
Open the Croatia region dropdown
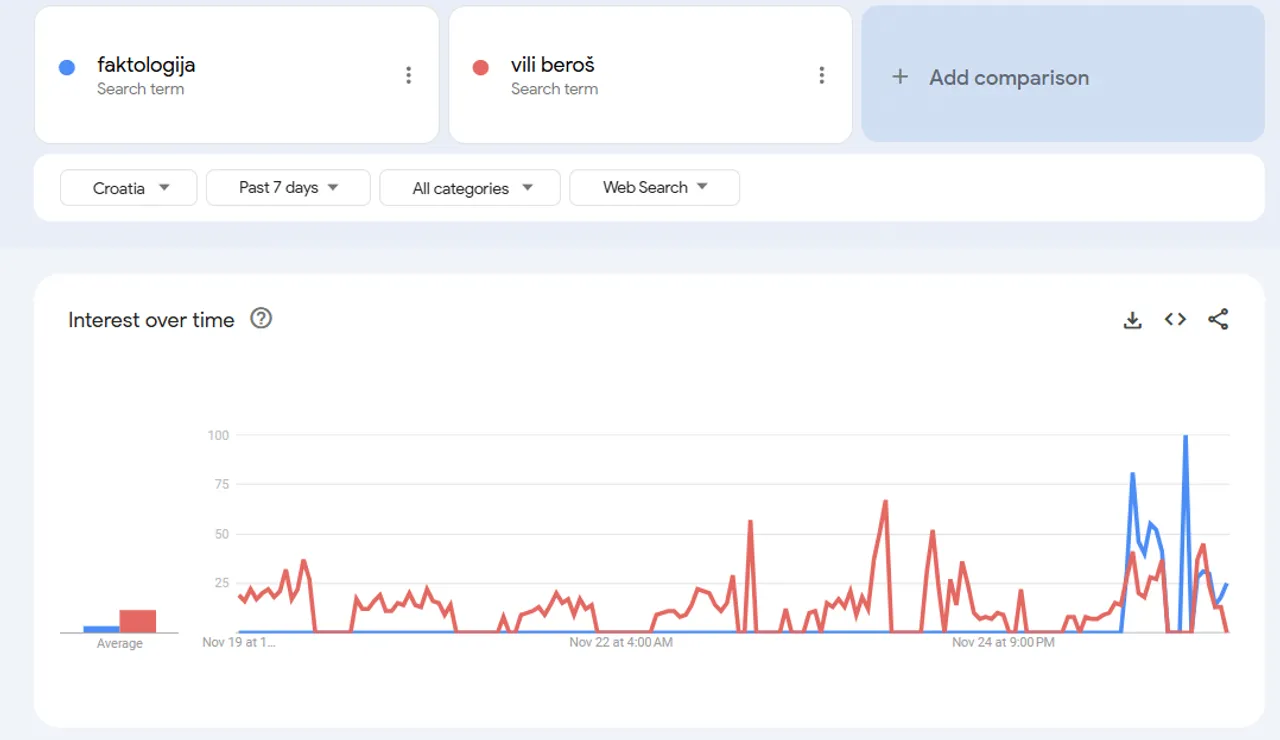pyautogui.click(x=129, y=188)
